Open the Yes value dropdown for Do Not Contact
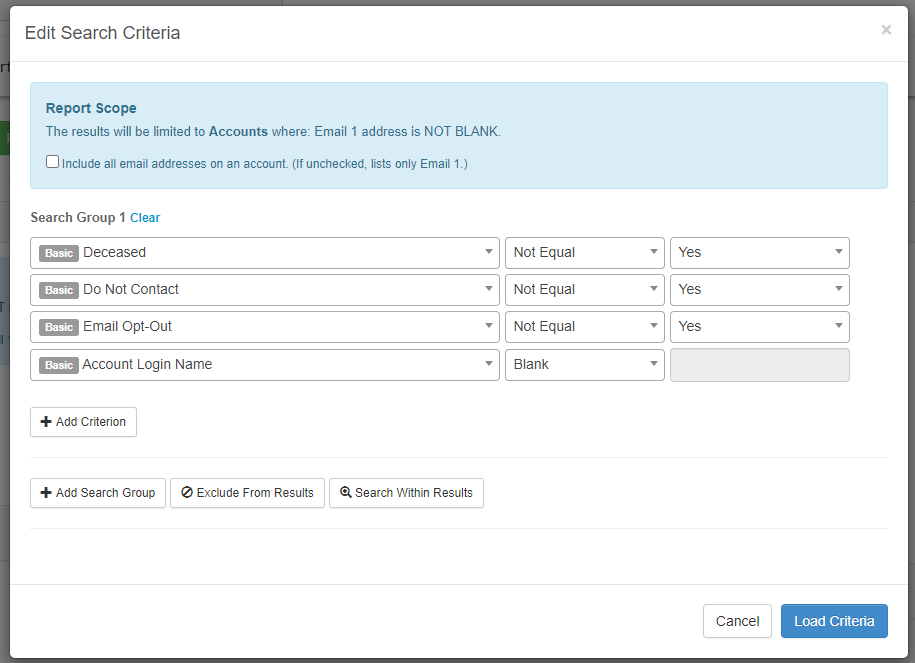Image resolution: width=915 pixels, height=663 pixels. (760, 290)
